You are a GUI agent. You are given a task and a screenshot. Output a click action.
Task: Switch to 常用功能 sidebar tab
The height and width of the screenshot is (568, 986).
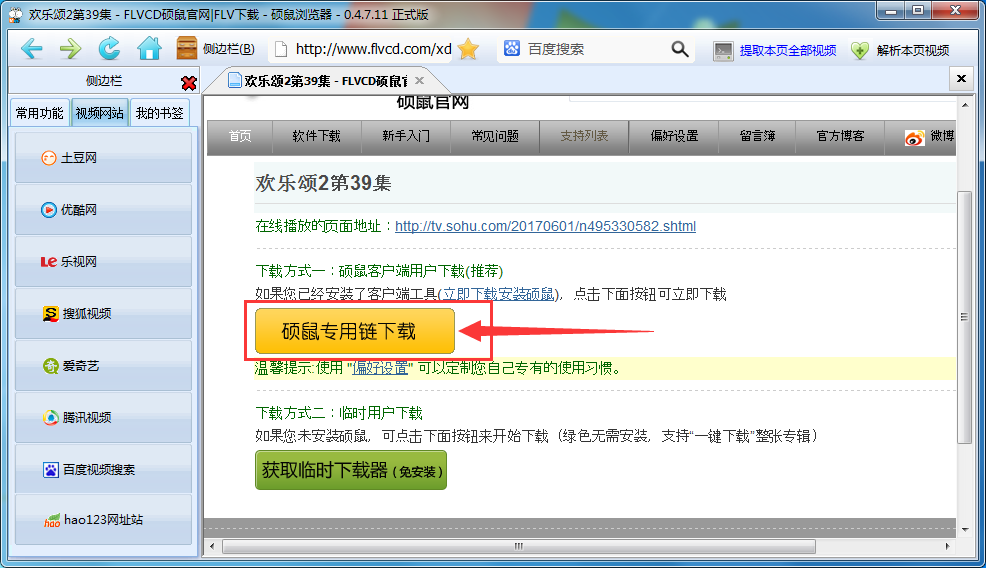click(x=40, y=113)
